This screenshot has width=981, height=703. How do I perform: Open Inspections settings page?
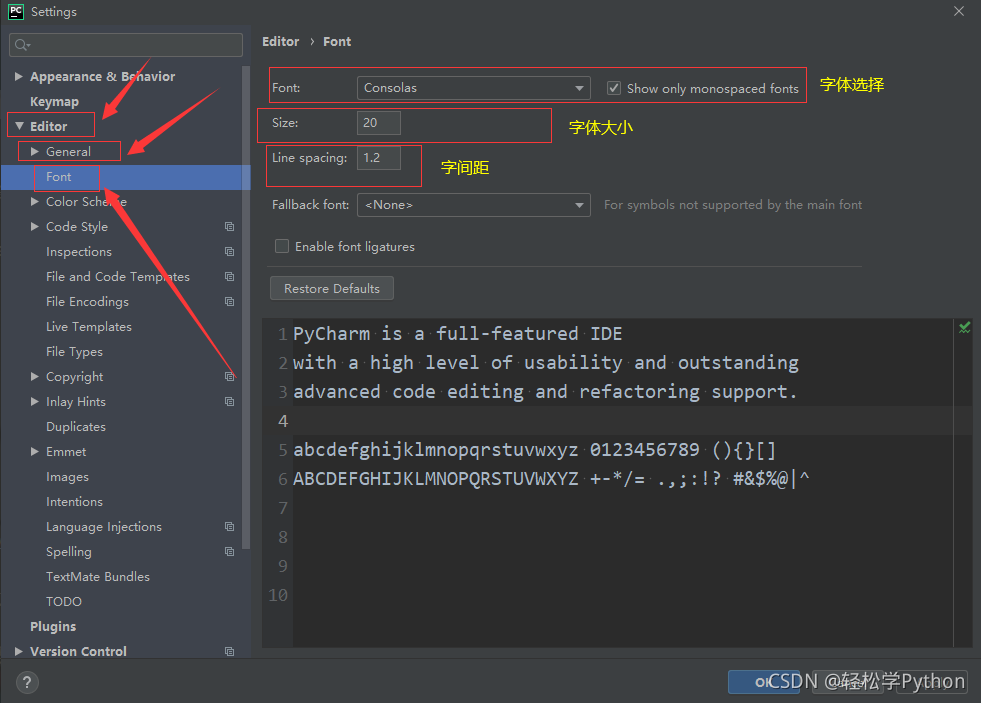click(79, 251)
